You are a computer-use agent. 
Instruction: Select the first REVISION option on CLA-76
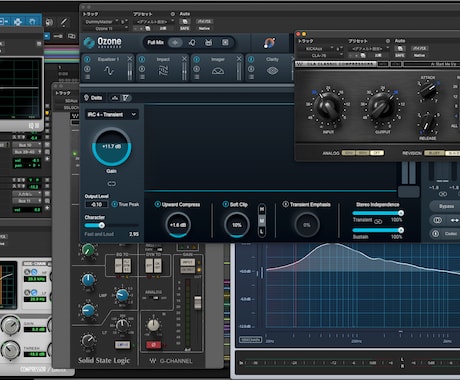point(434,153)
